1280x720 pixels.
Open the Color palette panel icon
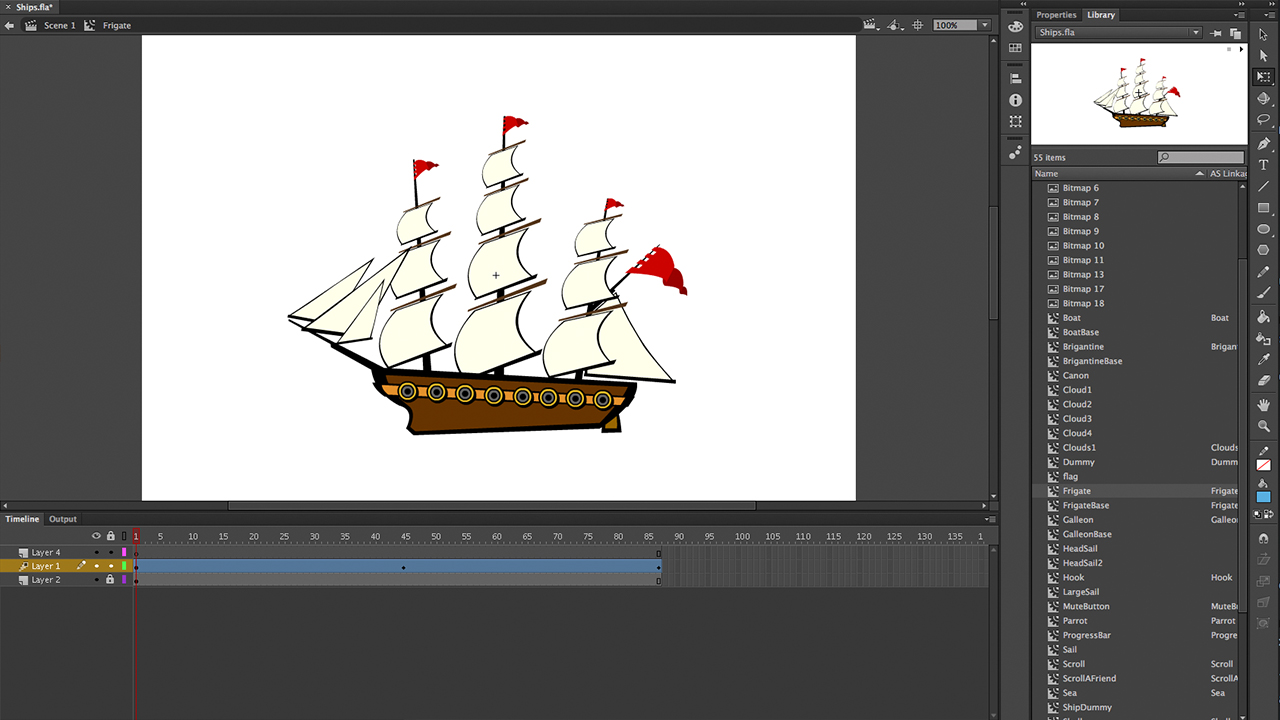[x=1016, y=27]
